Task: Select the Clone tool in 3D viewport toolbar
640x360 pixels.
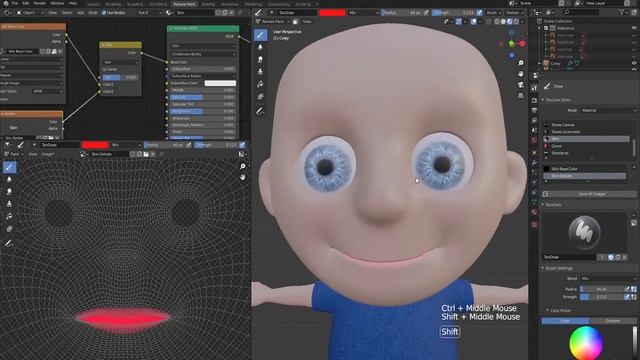Action: coord(260,72)
